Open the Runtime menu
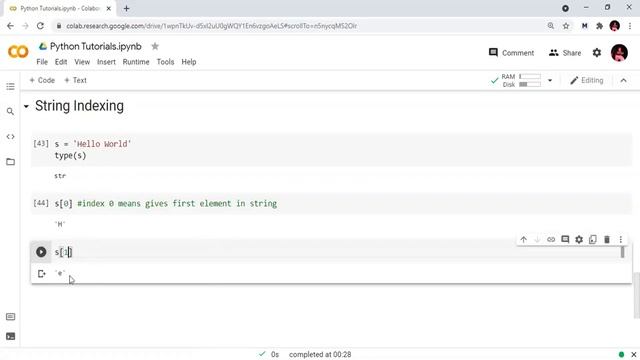 (x=136, y=62)
